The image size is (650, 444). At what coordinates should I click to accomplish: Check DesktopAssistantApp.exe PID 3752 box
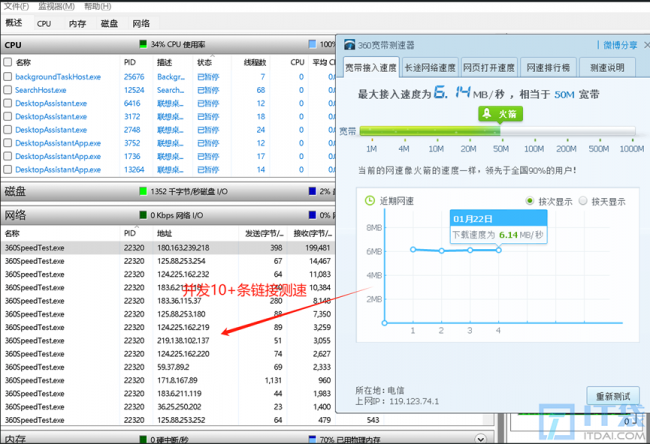point(7,143)
